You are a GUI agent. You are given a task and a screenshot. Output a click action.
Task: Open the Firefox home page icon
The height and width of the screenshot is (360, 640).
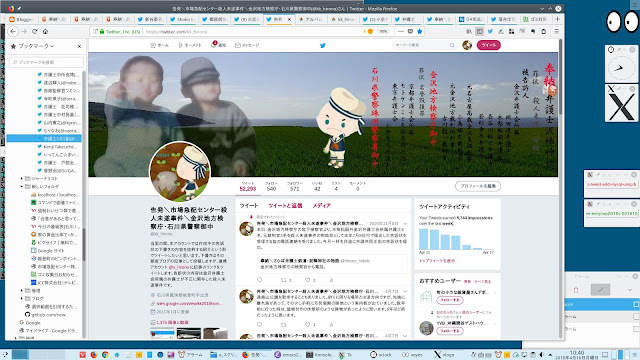coord(45,31)
